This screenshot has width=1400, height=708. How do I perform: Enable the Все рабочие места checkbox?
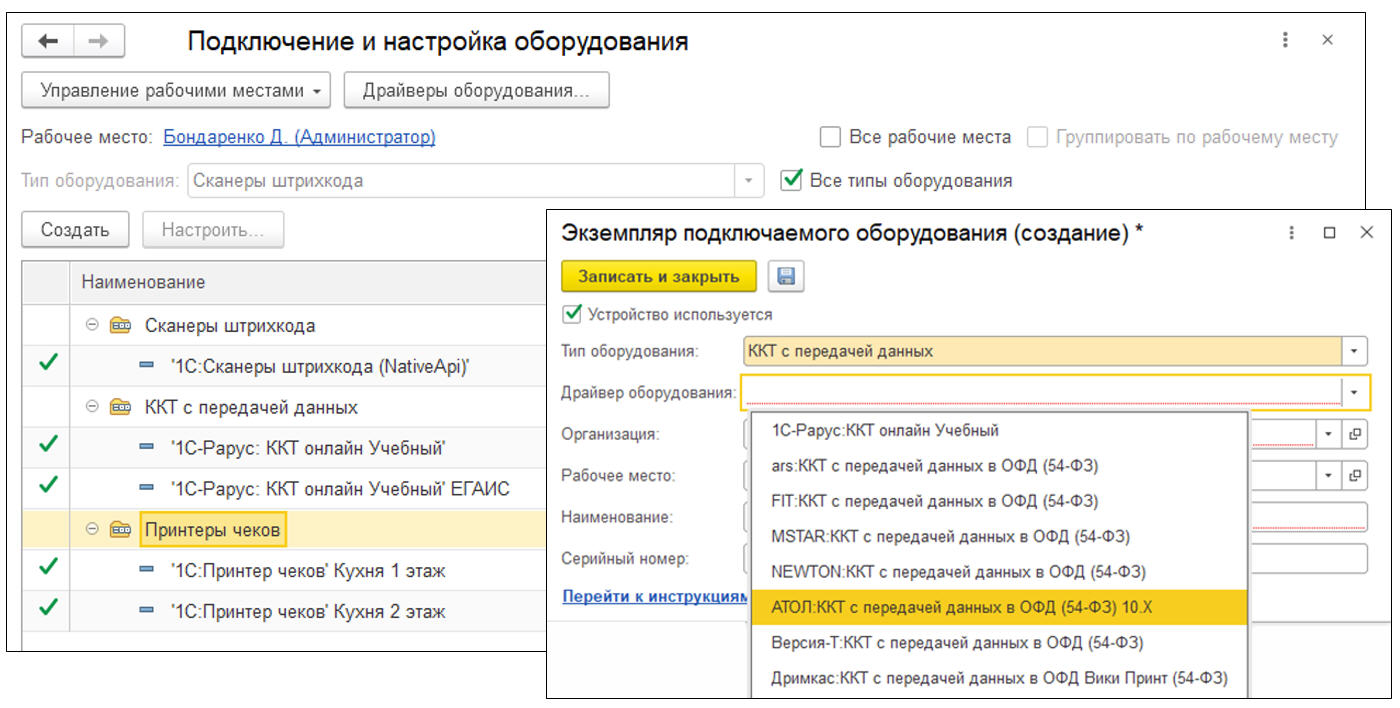click(x=829, y=137)
